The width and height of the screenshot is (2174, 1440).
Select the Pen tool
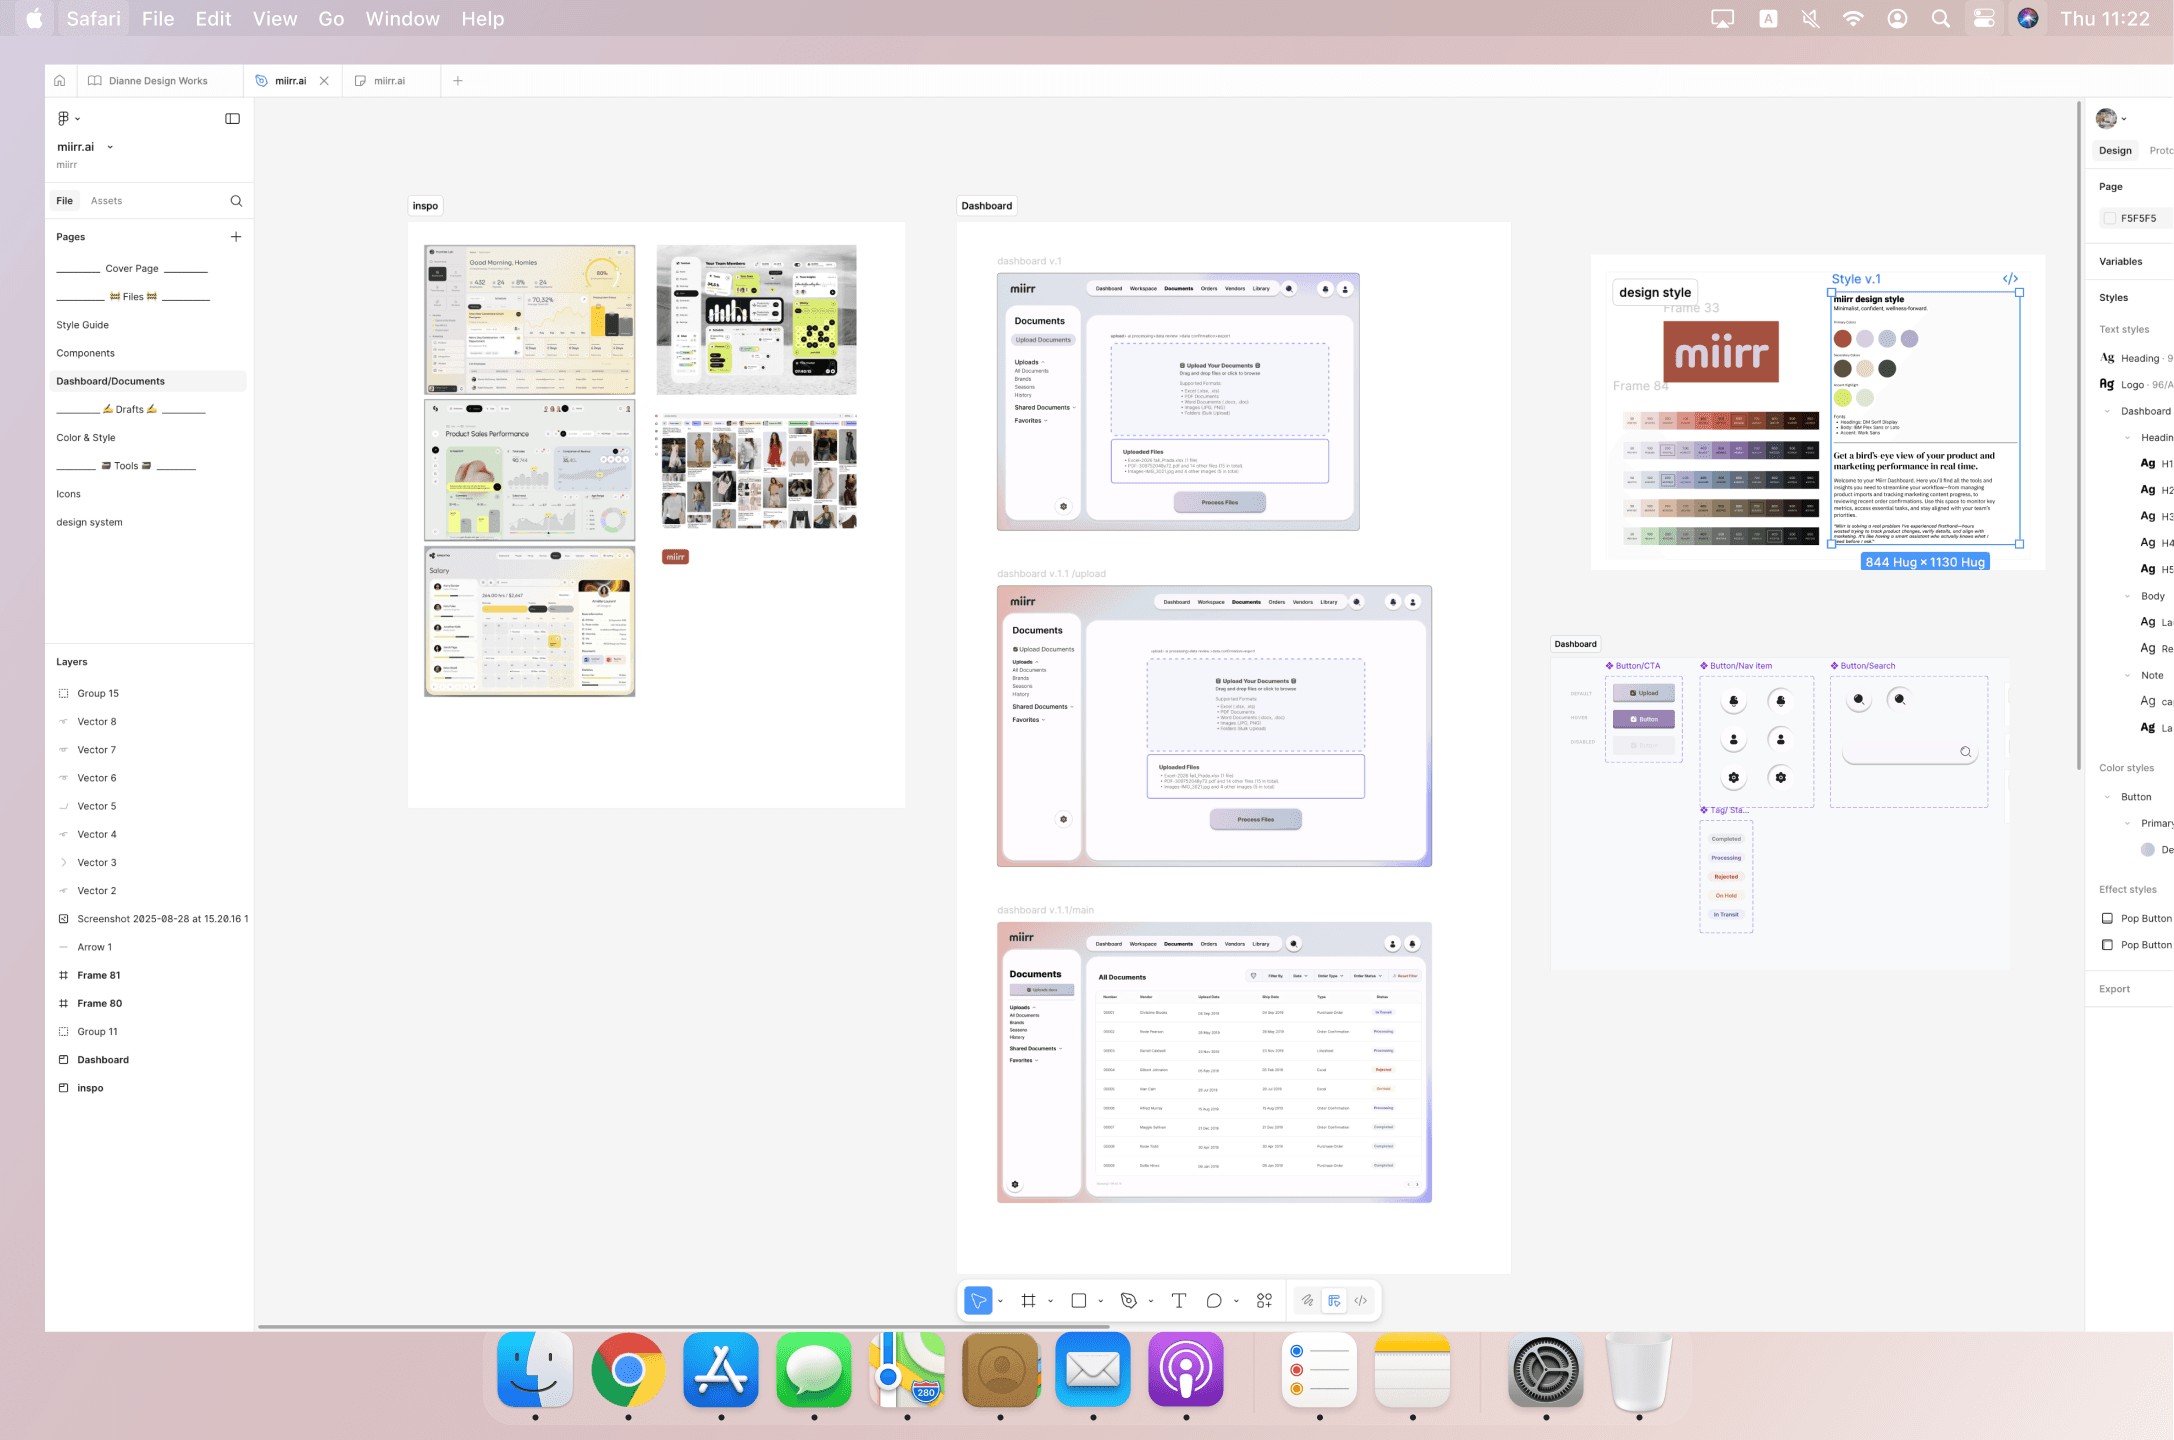(x=1129, y=1301)
